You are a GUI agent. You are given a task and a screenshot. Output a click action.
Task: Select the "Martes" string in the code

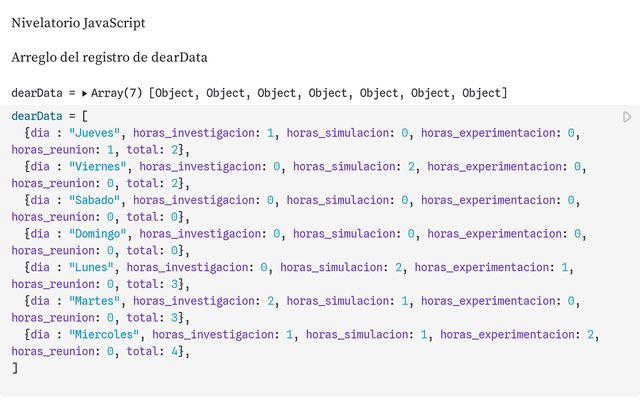pos(94,301)
